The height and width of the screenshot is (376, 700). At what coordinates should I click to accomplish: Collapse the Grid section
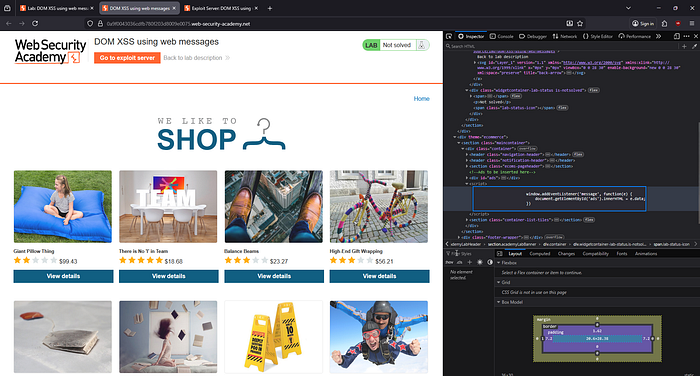498,282
